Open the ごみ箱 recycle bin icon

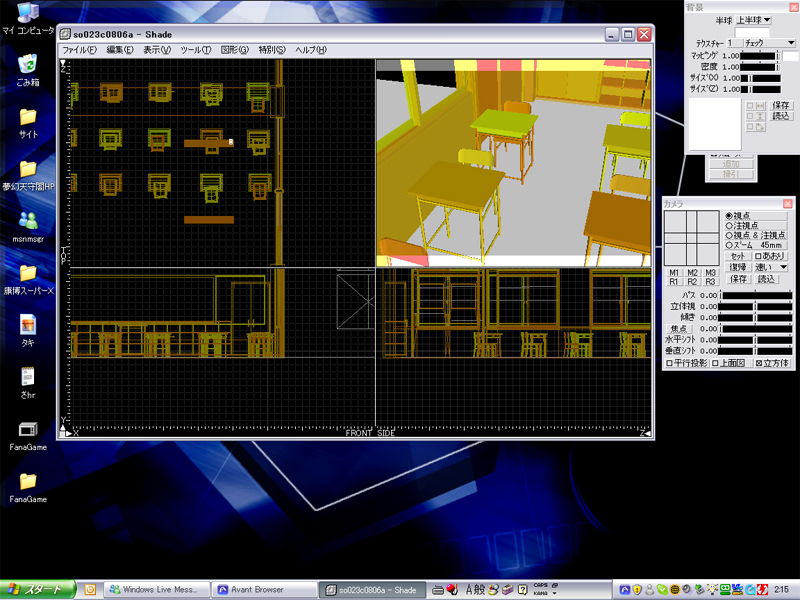click(x=28, y=70)
